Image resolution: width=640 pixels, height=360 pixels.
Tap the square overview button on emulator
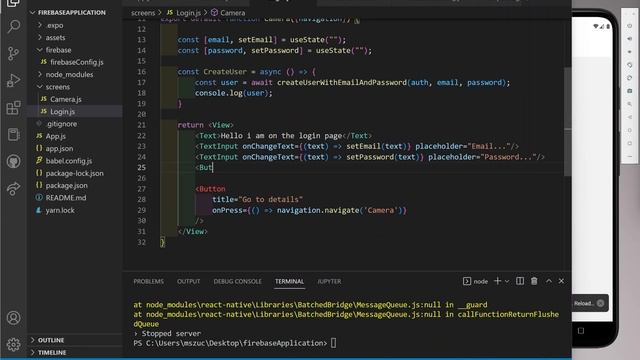pyautogui.click(x=581, y=331)
